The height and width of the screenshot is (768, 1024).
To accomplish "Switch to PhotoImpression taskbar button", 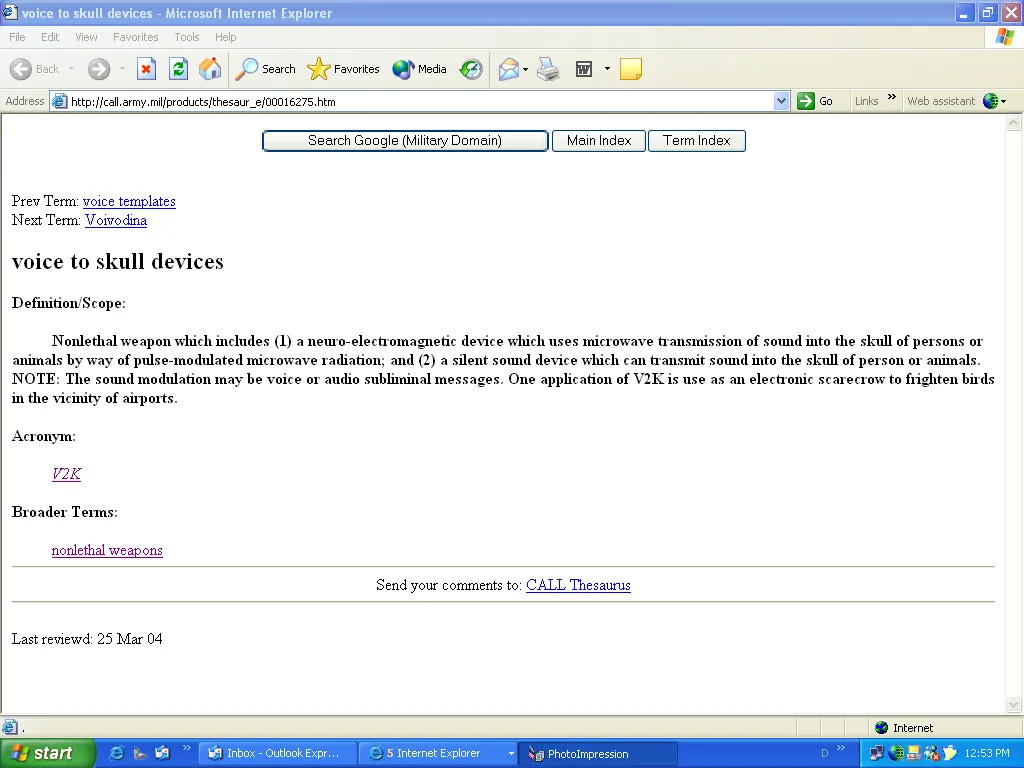I will click(598, 754).
